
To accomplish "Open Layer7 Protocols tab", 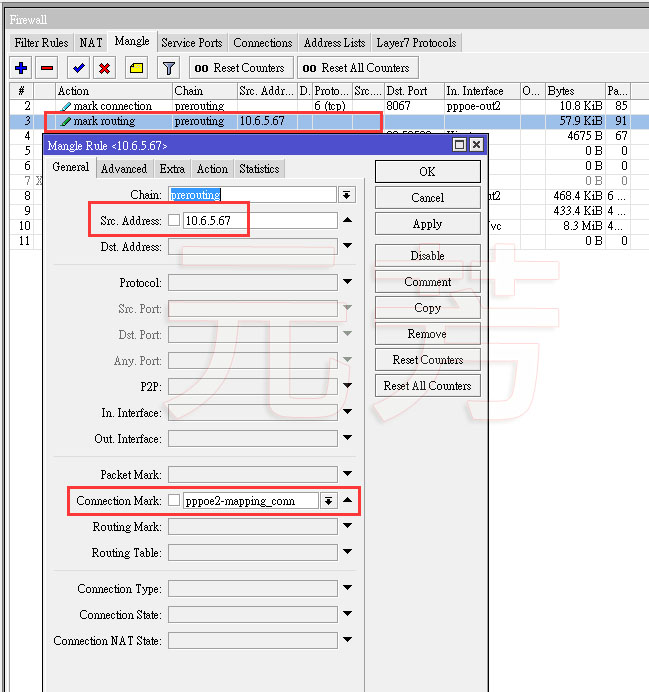I will (416, 43).
